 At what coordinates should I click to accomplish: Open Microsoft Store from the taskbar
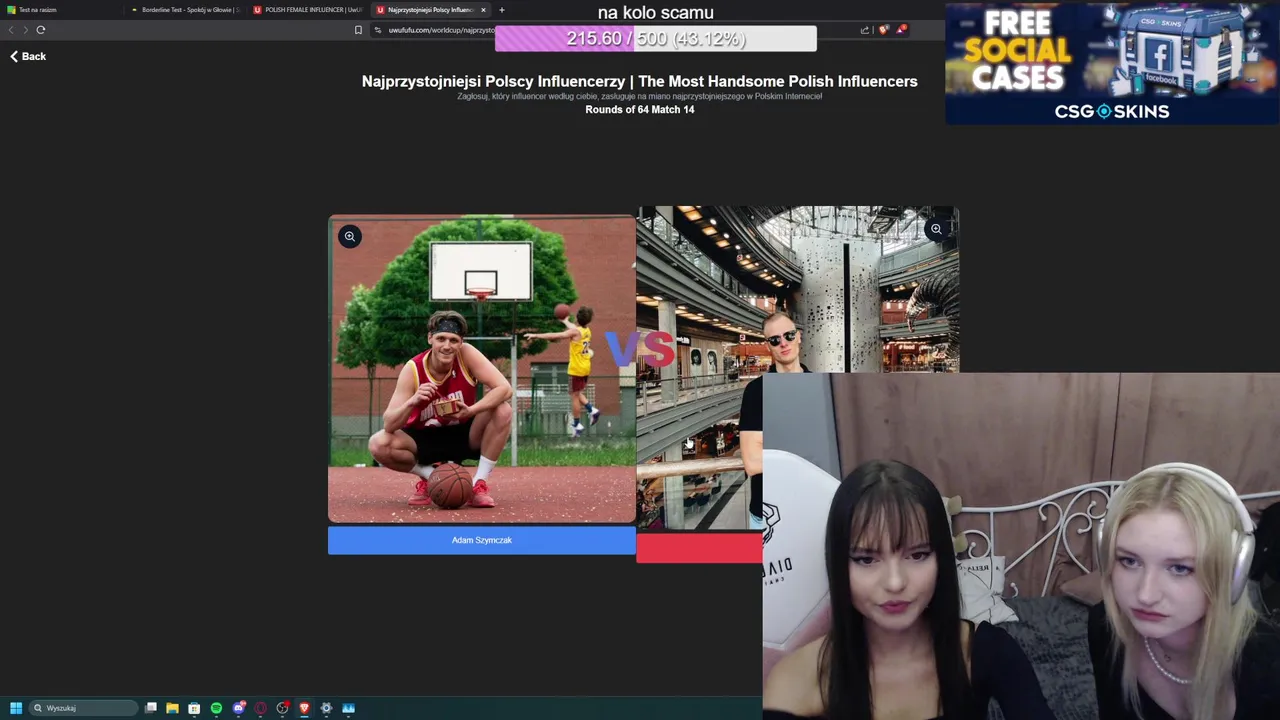pyautogui.click(x=194, y=708)
